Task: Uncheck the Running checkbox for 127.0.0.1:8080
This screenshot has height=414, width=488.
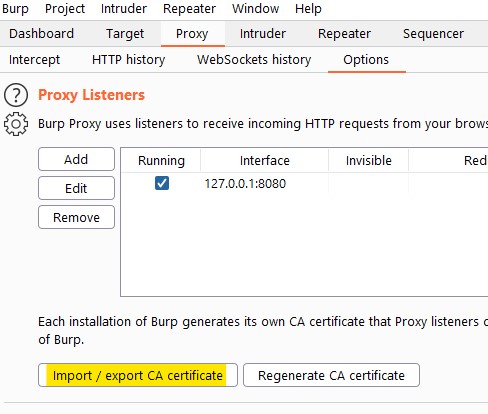Action: (x=162, y=183)
